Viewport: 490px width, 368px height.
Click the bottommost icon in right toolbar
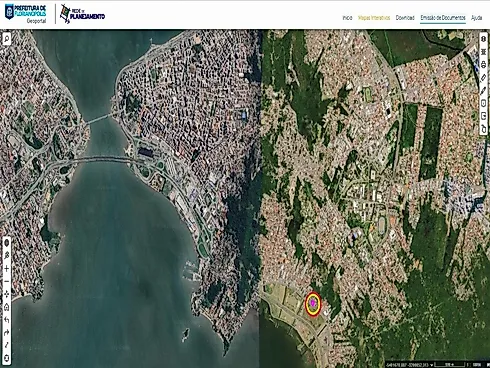(x=483, y=128)
